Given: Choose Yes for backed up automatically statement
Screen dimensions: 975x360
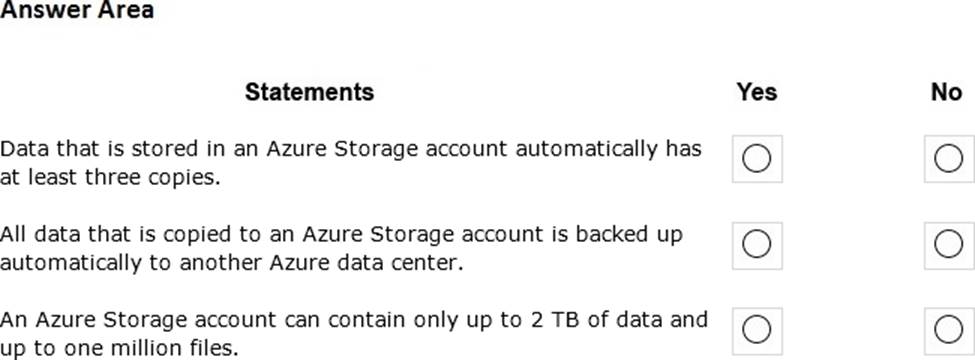Looking at the screenshot, I should (757, 245).
